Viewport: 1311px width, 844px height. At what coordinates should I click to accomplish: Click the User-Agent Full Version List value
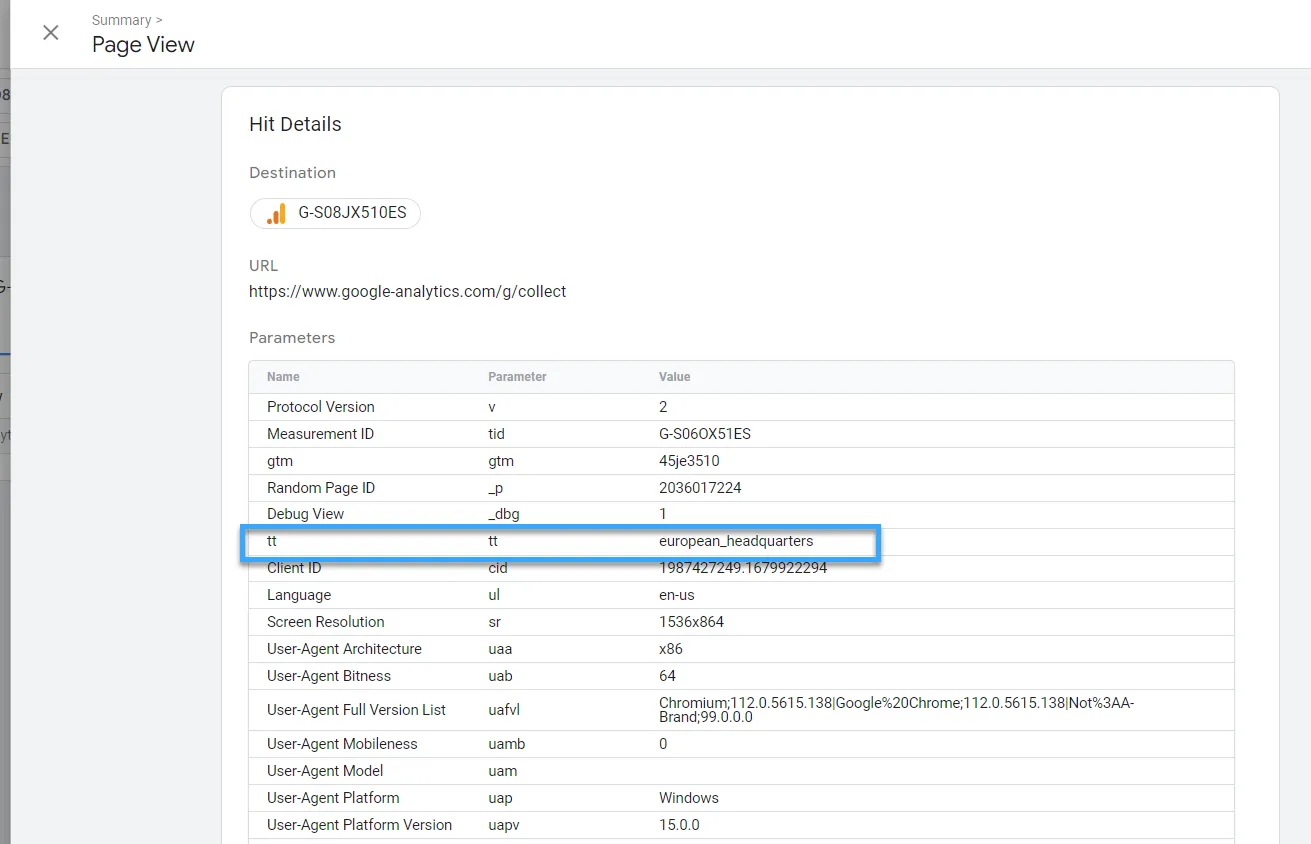click(895, 710)
